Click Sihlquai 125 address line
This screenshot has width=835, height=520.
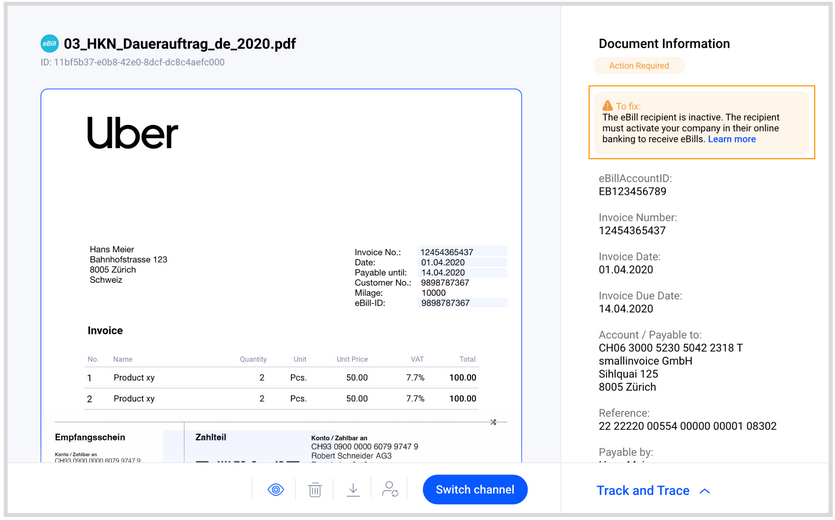[x=628, y=374]
